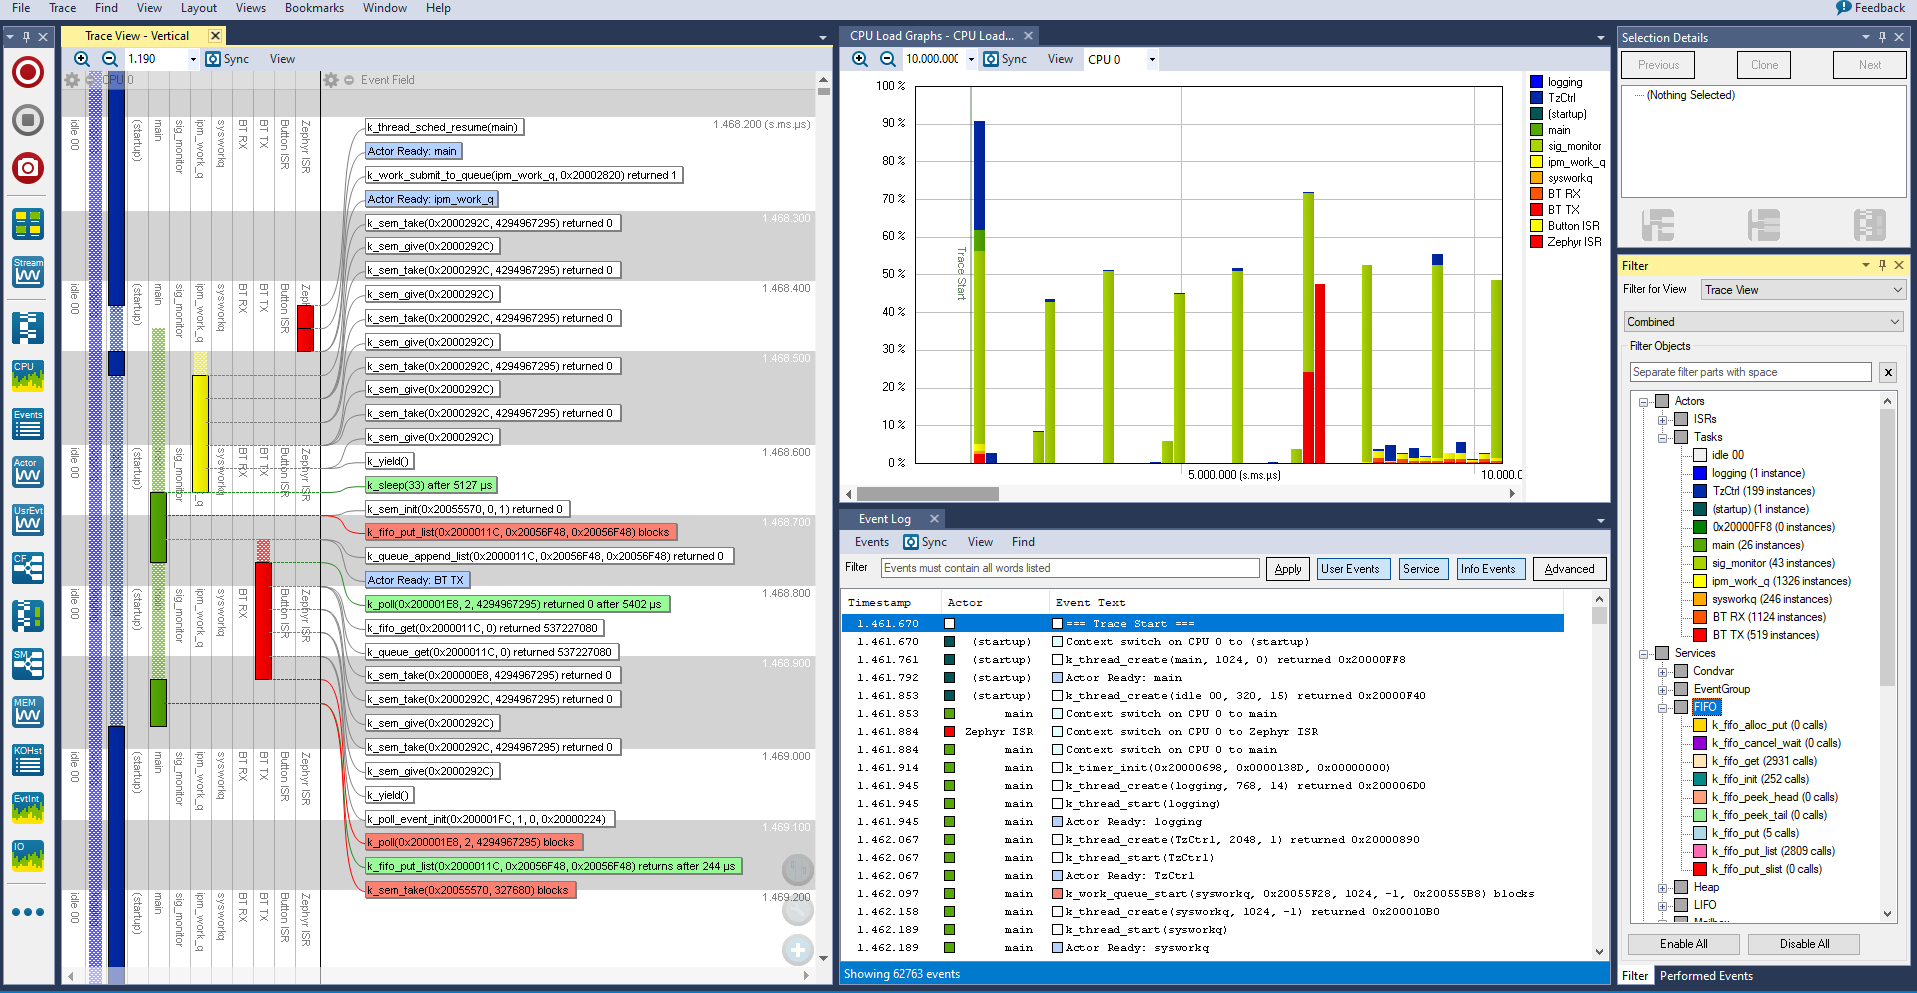Switch to the Performed Events tab

pyautogui.click(x=1706, y=976)
